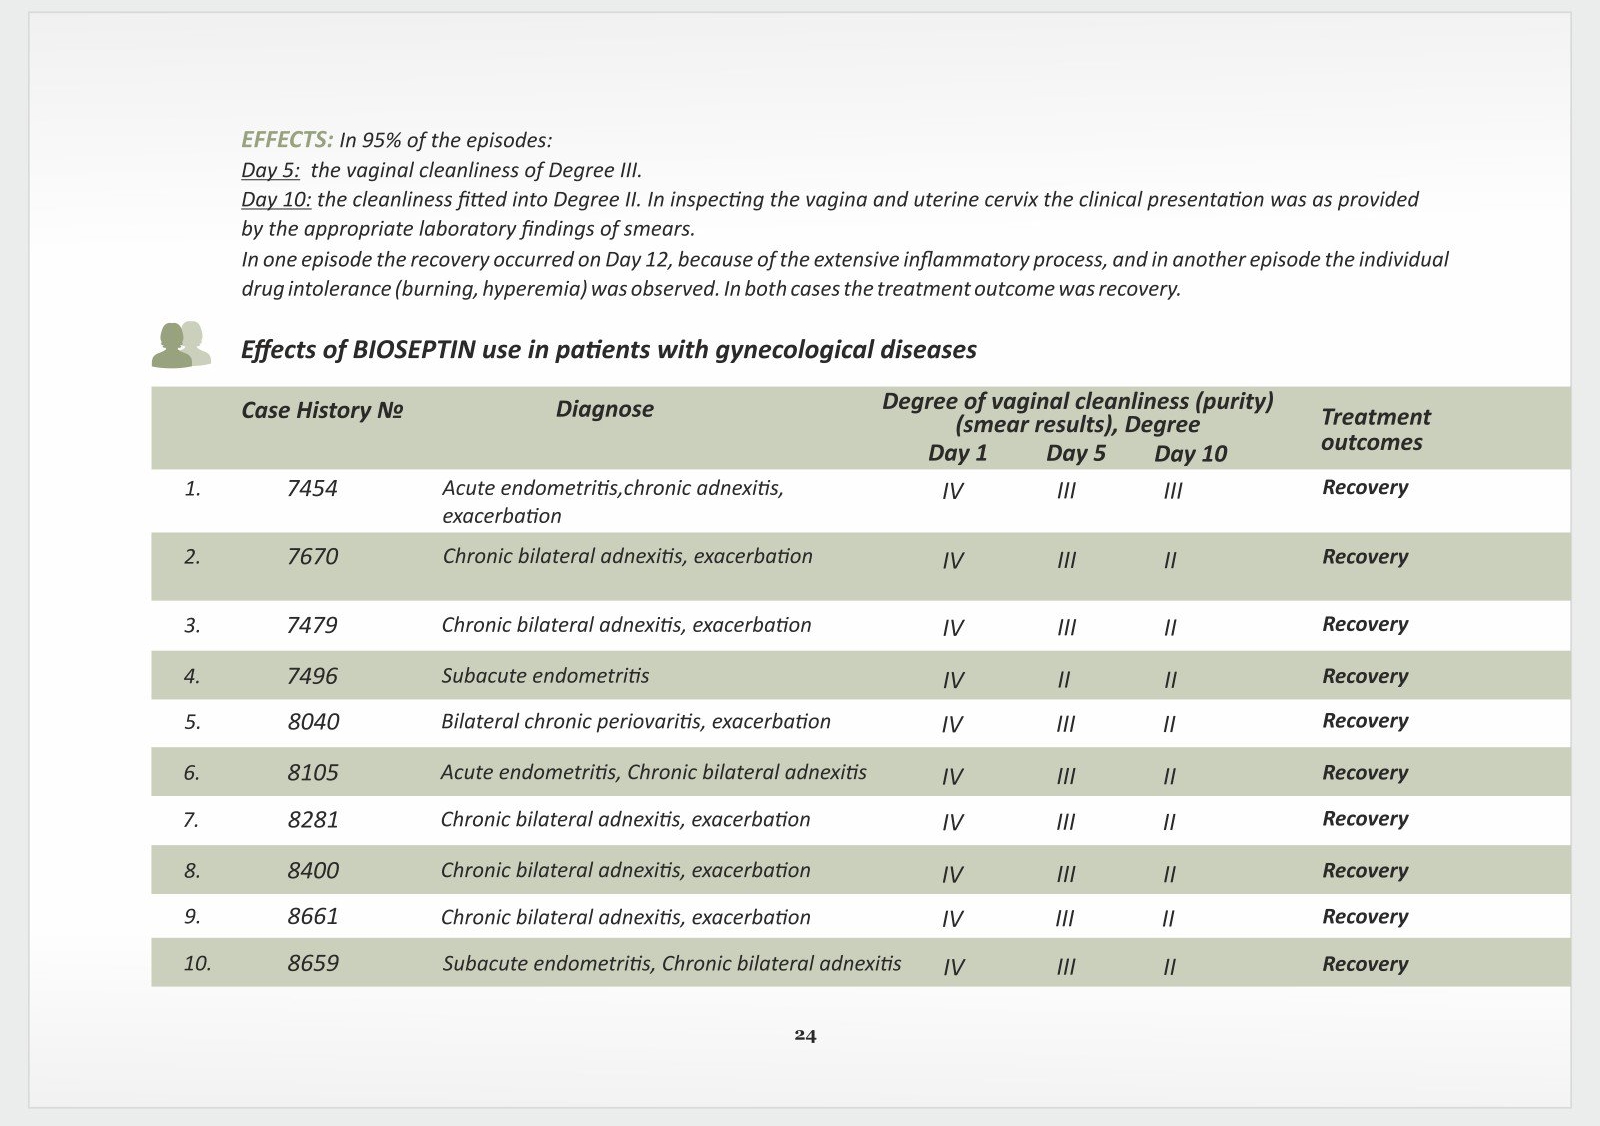Click the underlined Day 5: label
This screenshot has width=1600, height=1126.
coord(271,169)
